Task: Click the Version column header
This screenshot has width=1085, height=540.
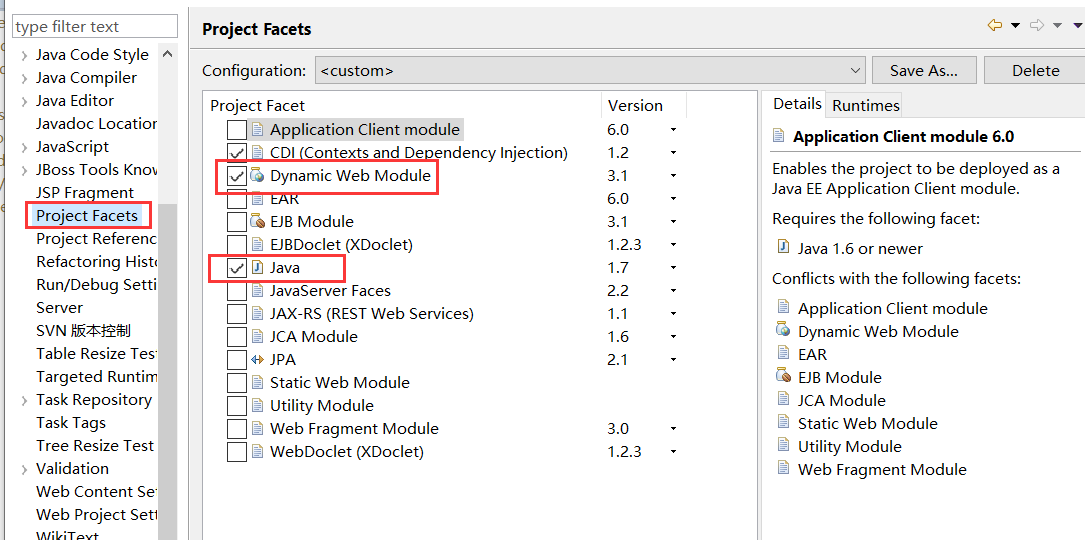Action: (x=644, y=105)
